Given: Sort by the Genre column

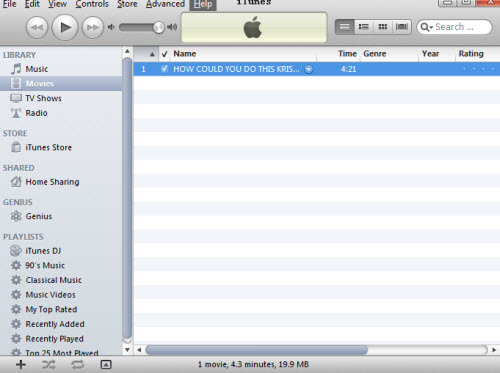Looking at the screenshot, I should tap(389, 54).
